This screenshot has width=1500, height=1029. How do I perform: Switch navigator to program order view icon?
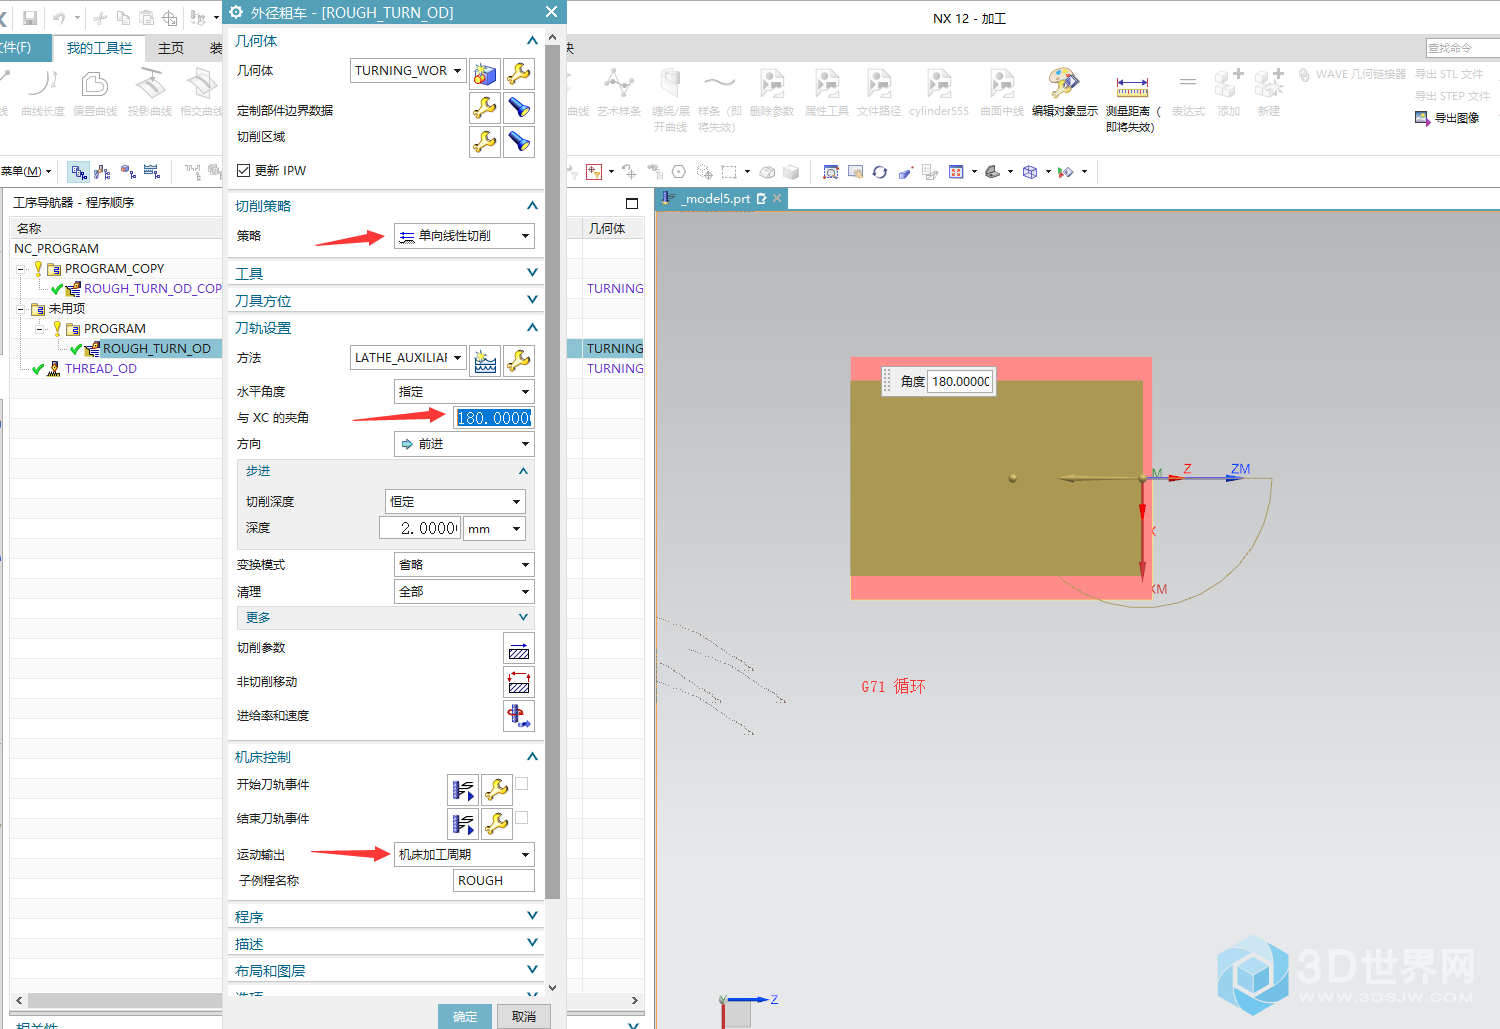pos(78,172)
